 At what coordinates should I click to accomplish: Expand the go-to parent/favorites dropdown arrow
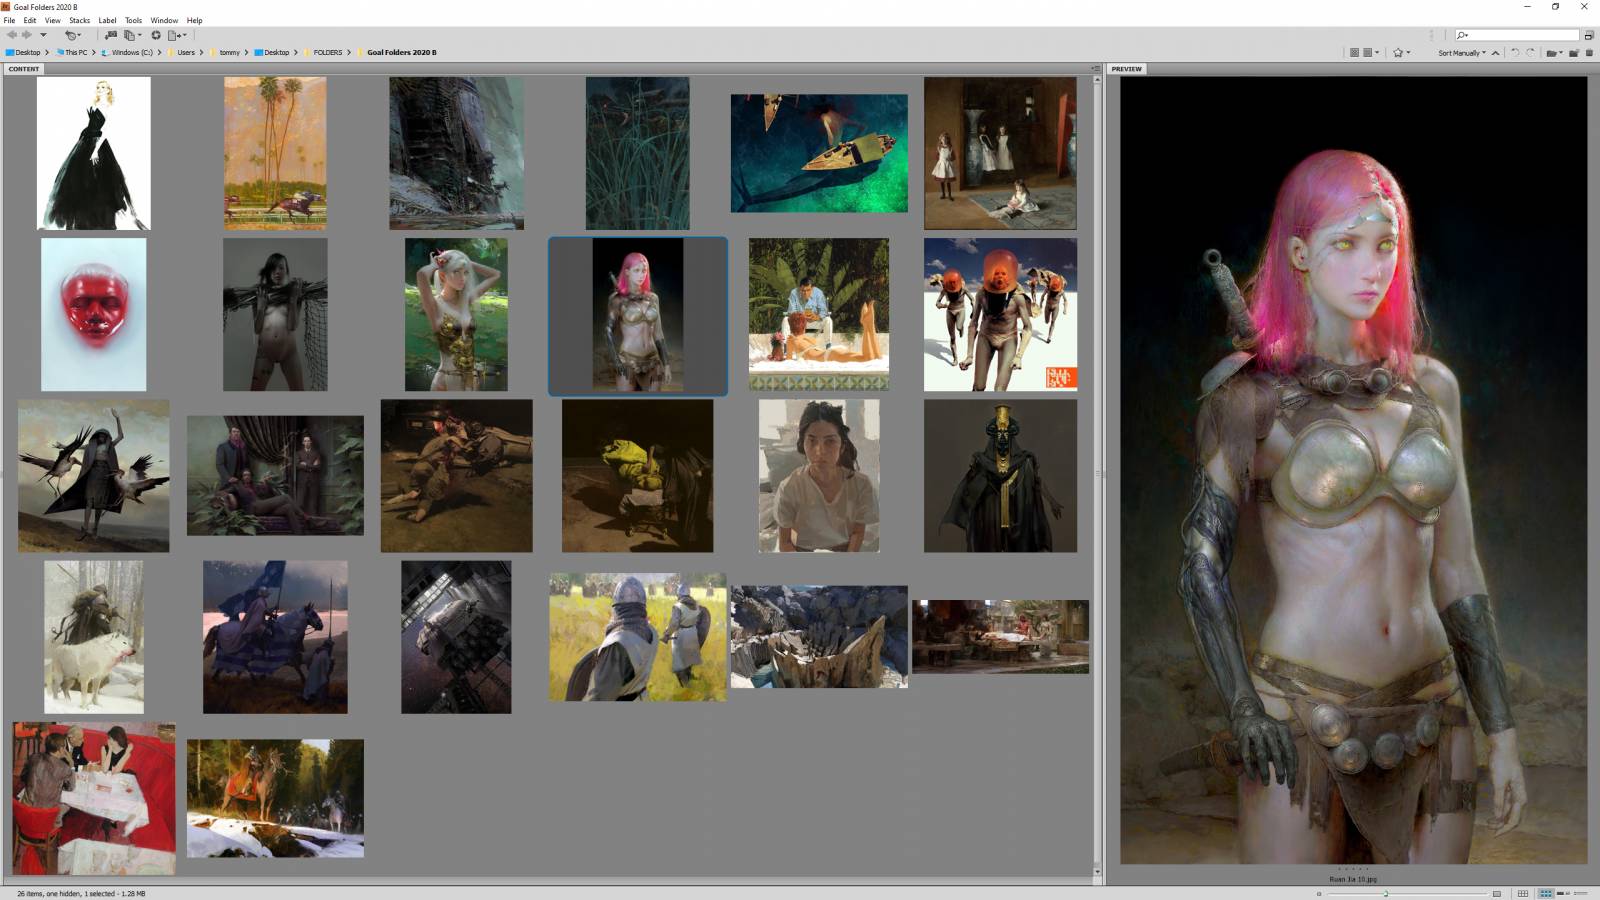point(43,35)
